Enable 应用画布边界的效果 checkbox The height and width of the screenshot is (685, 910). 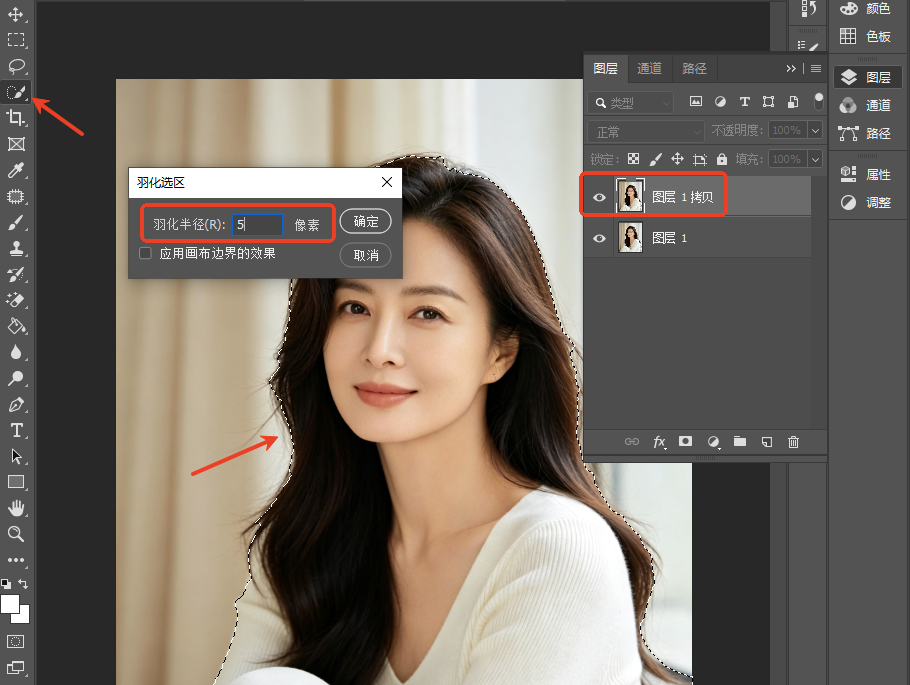[x=146, y=253]
